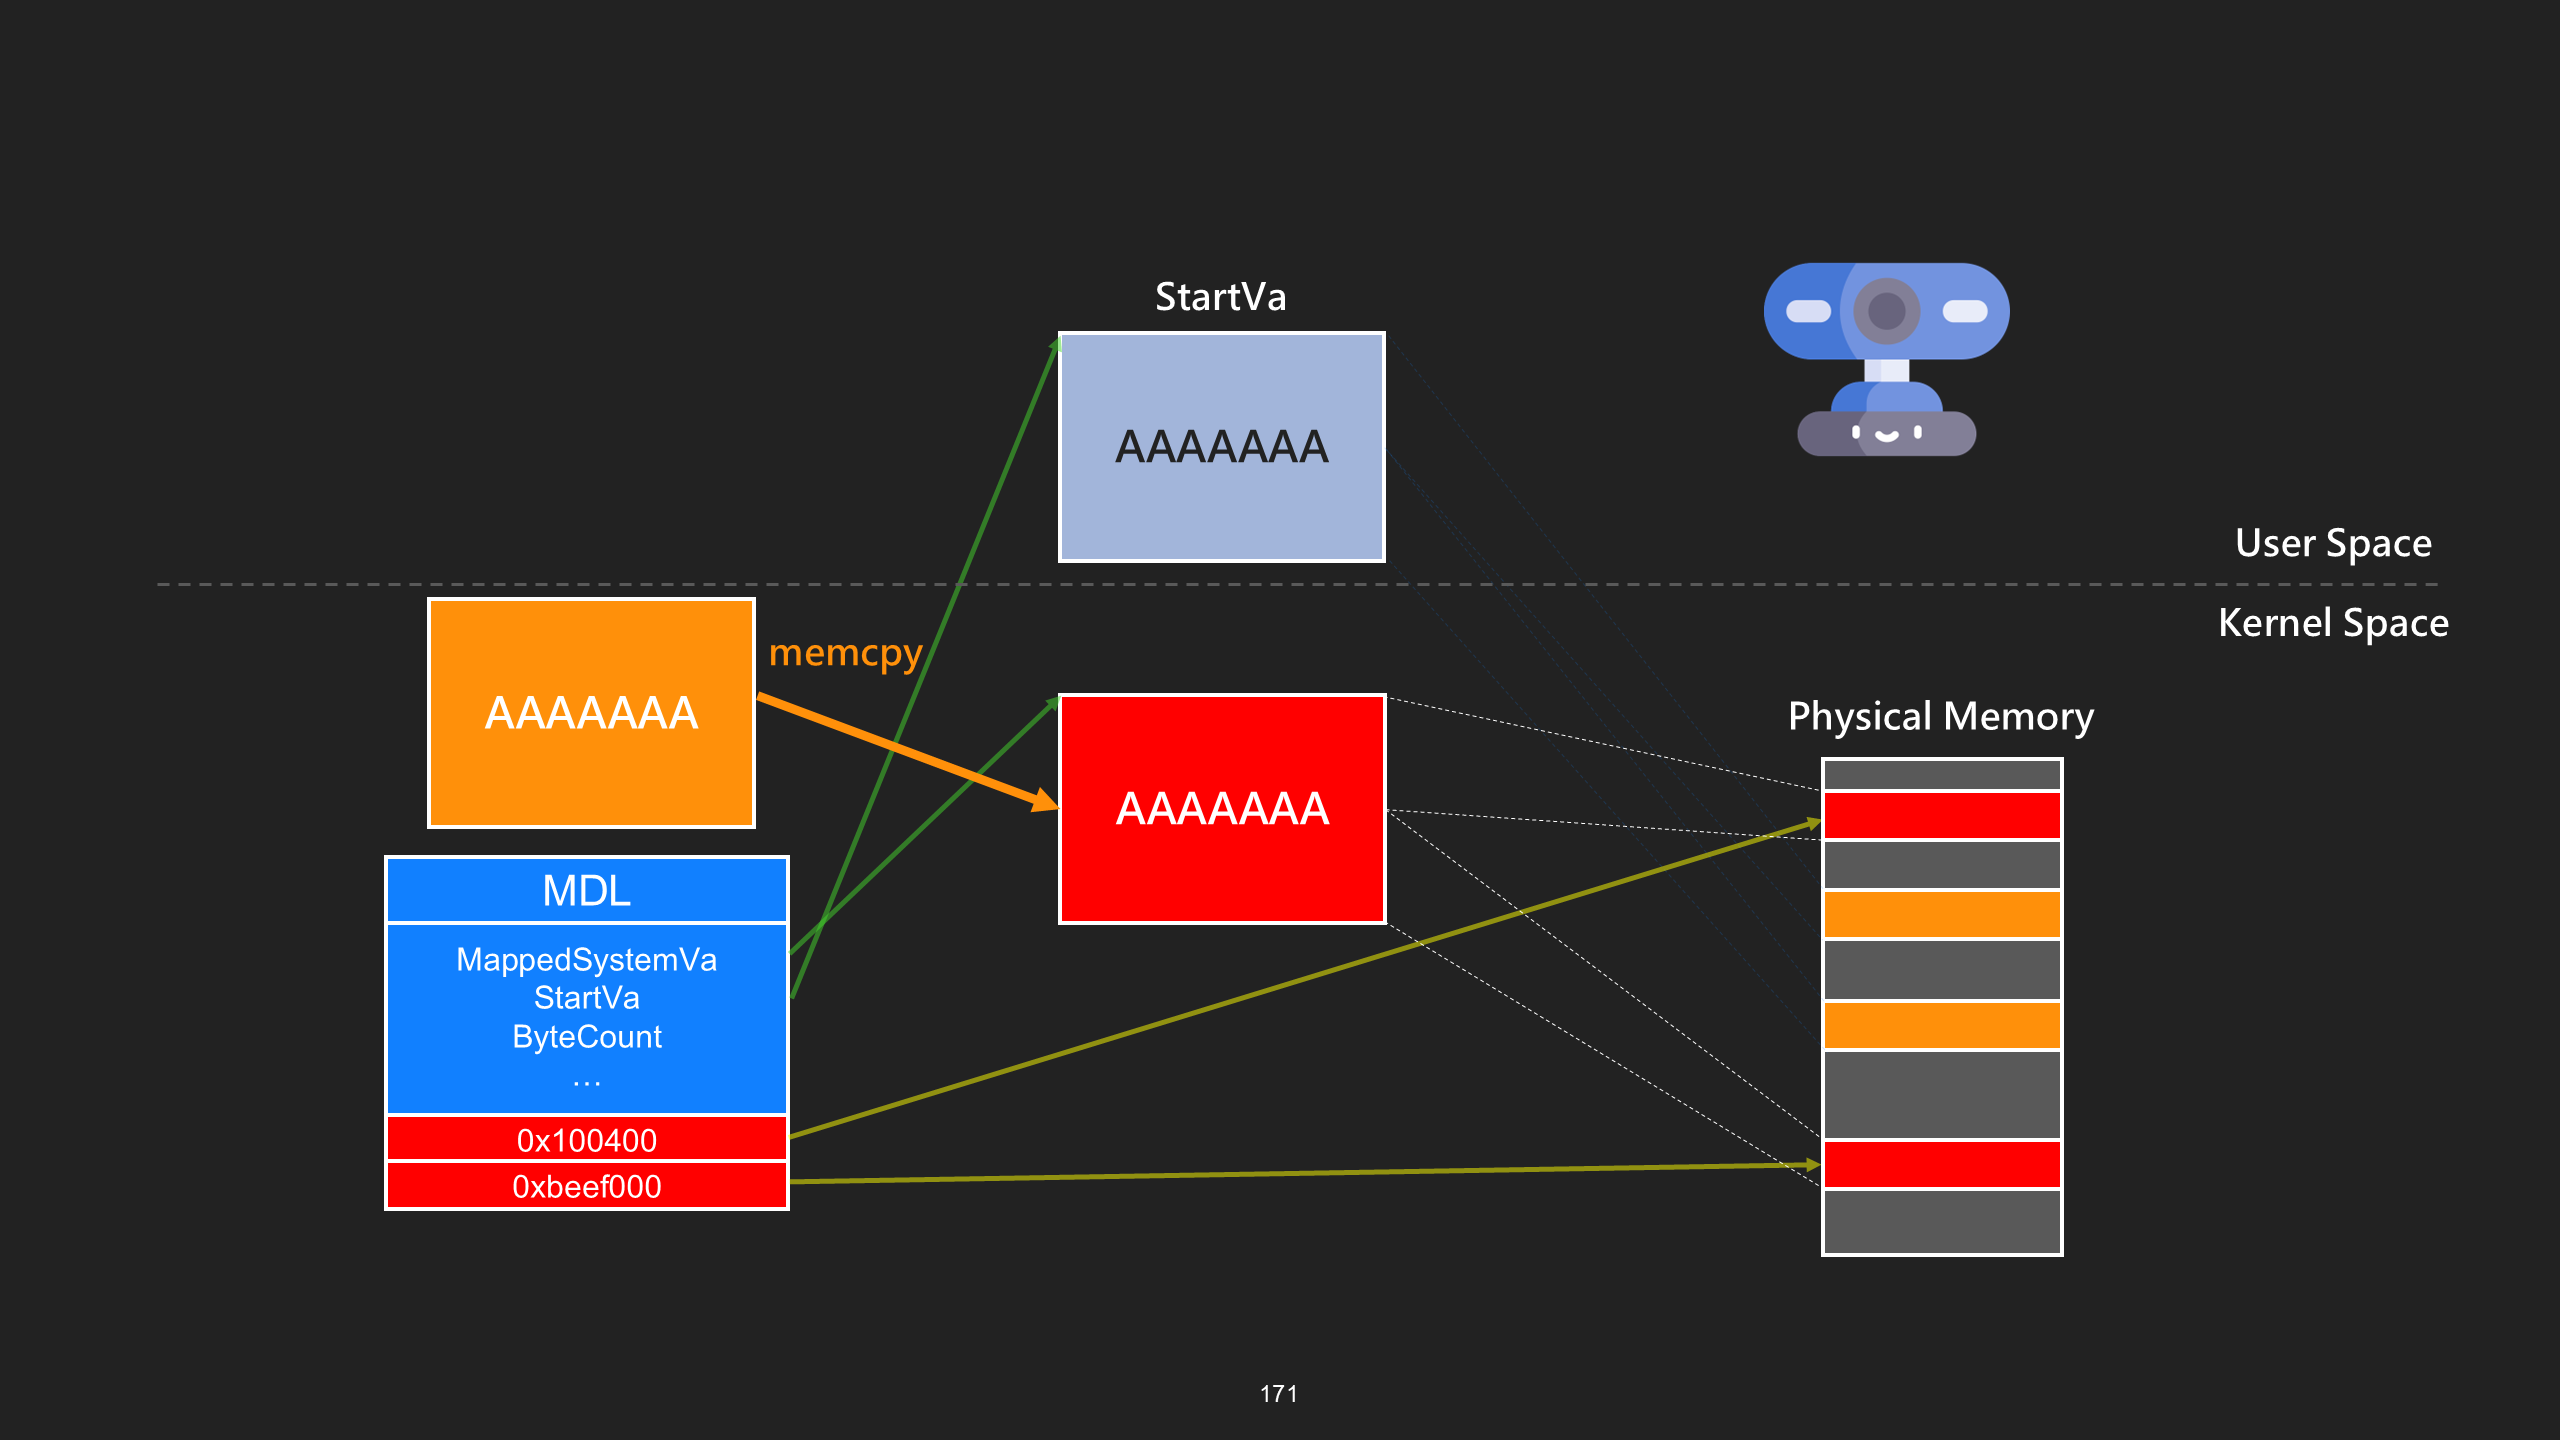Click the ByteCount field in MDL
Image resolution: width=2560 pixels, height=1440 pixels.
[587, 1037]
